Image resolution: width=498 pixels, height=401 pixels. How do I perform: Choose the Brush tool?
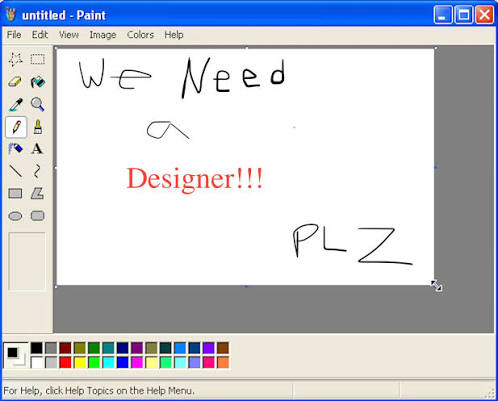37,127
